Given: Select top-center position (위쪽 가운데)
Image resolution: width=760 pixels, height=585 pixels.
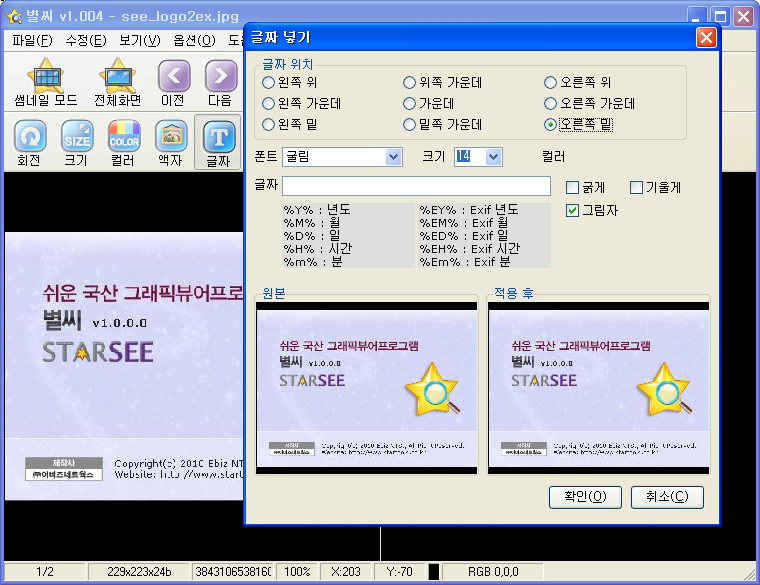Looking at the screenshot, I should 443,82.
